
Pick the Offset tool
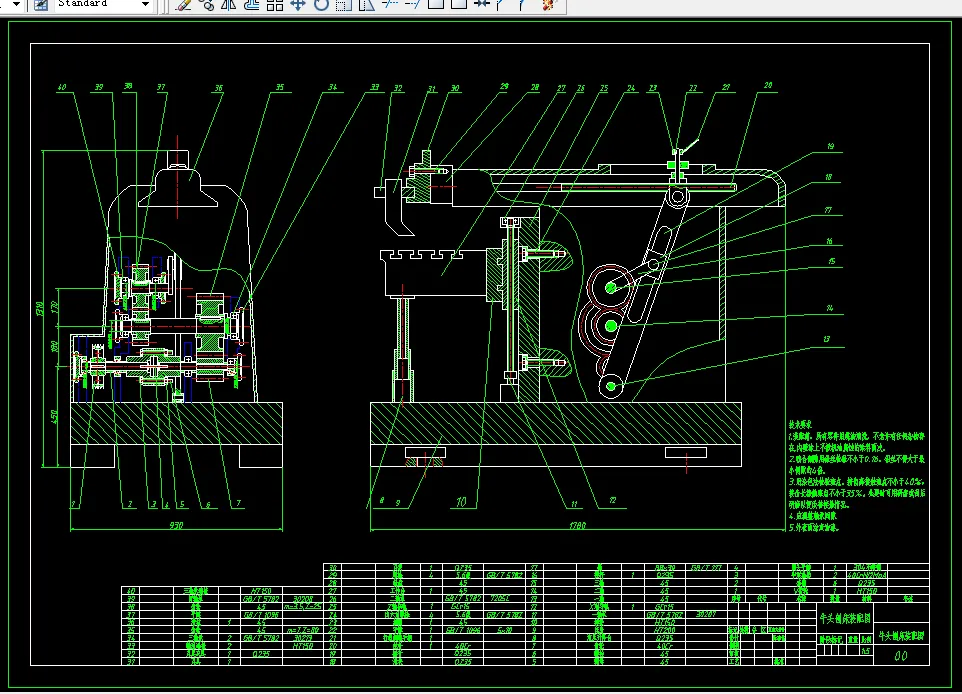pyautogui.click(x=252, y=5)
